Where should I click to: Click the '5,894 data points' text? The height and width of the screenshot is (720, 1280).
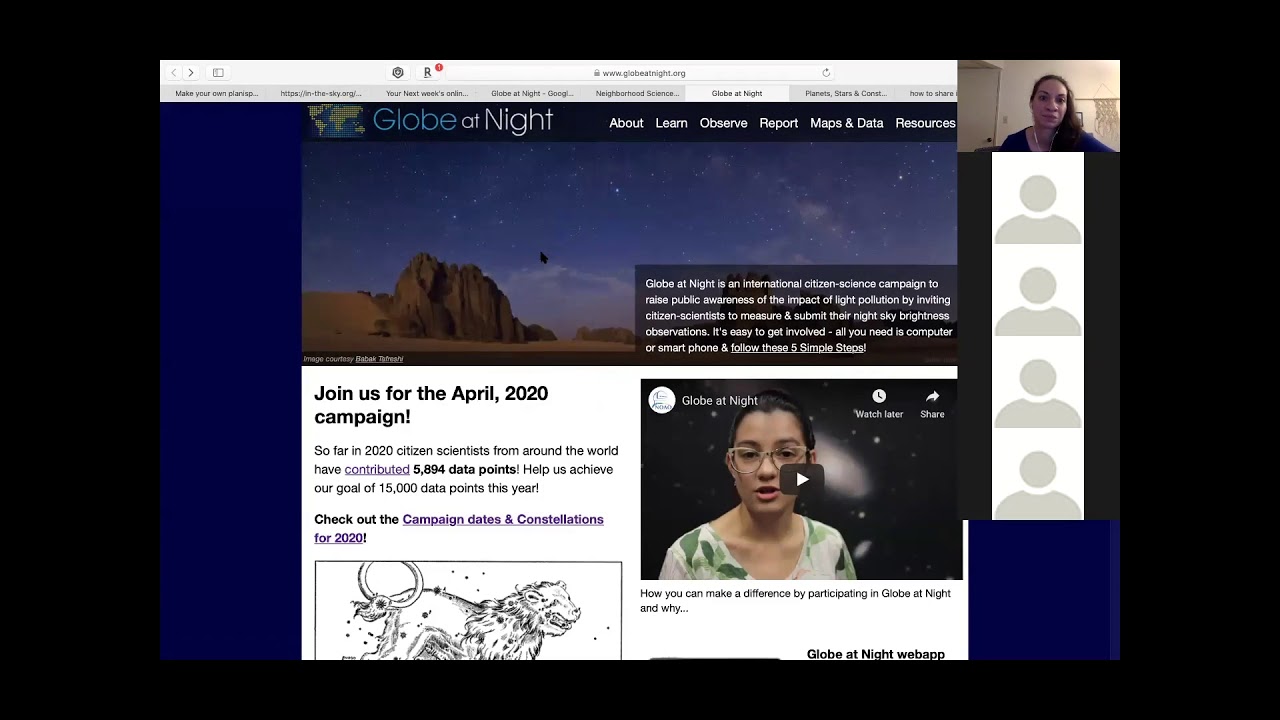(x=465, y=469)
